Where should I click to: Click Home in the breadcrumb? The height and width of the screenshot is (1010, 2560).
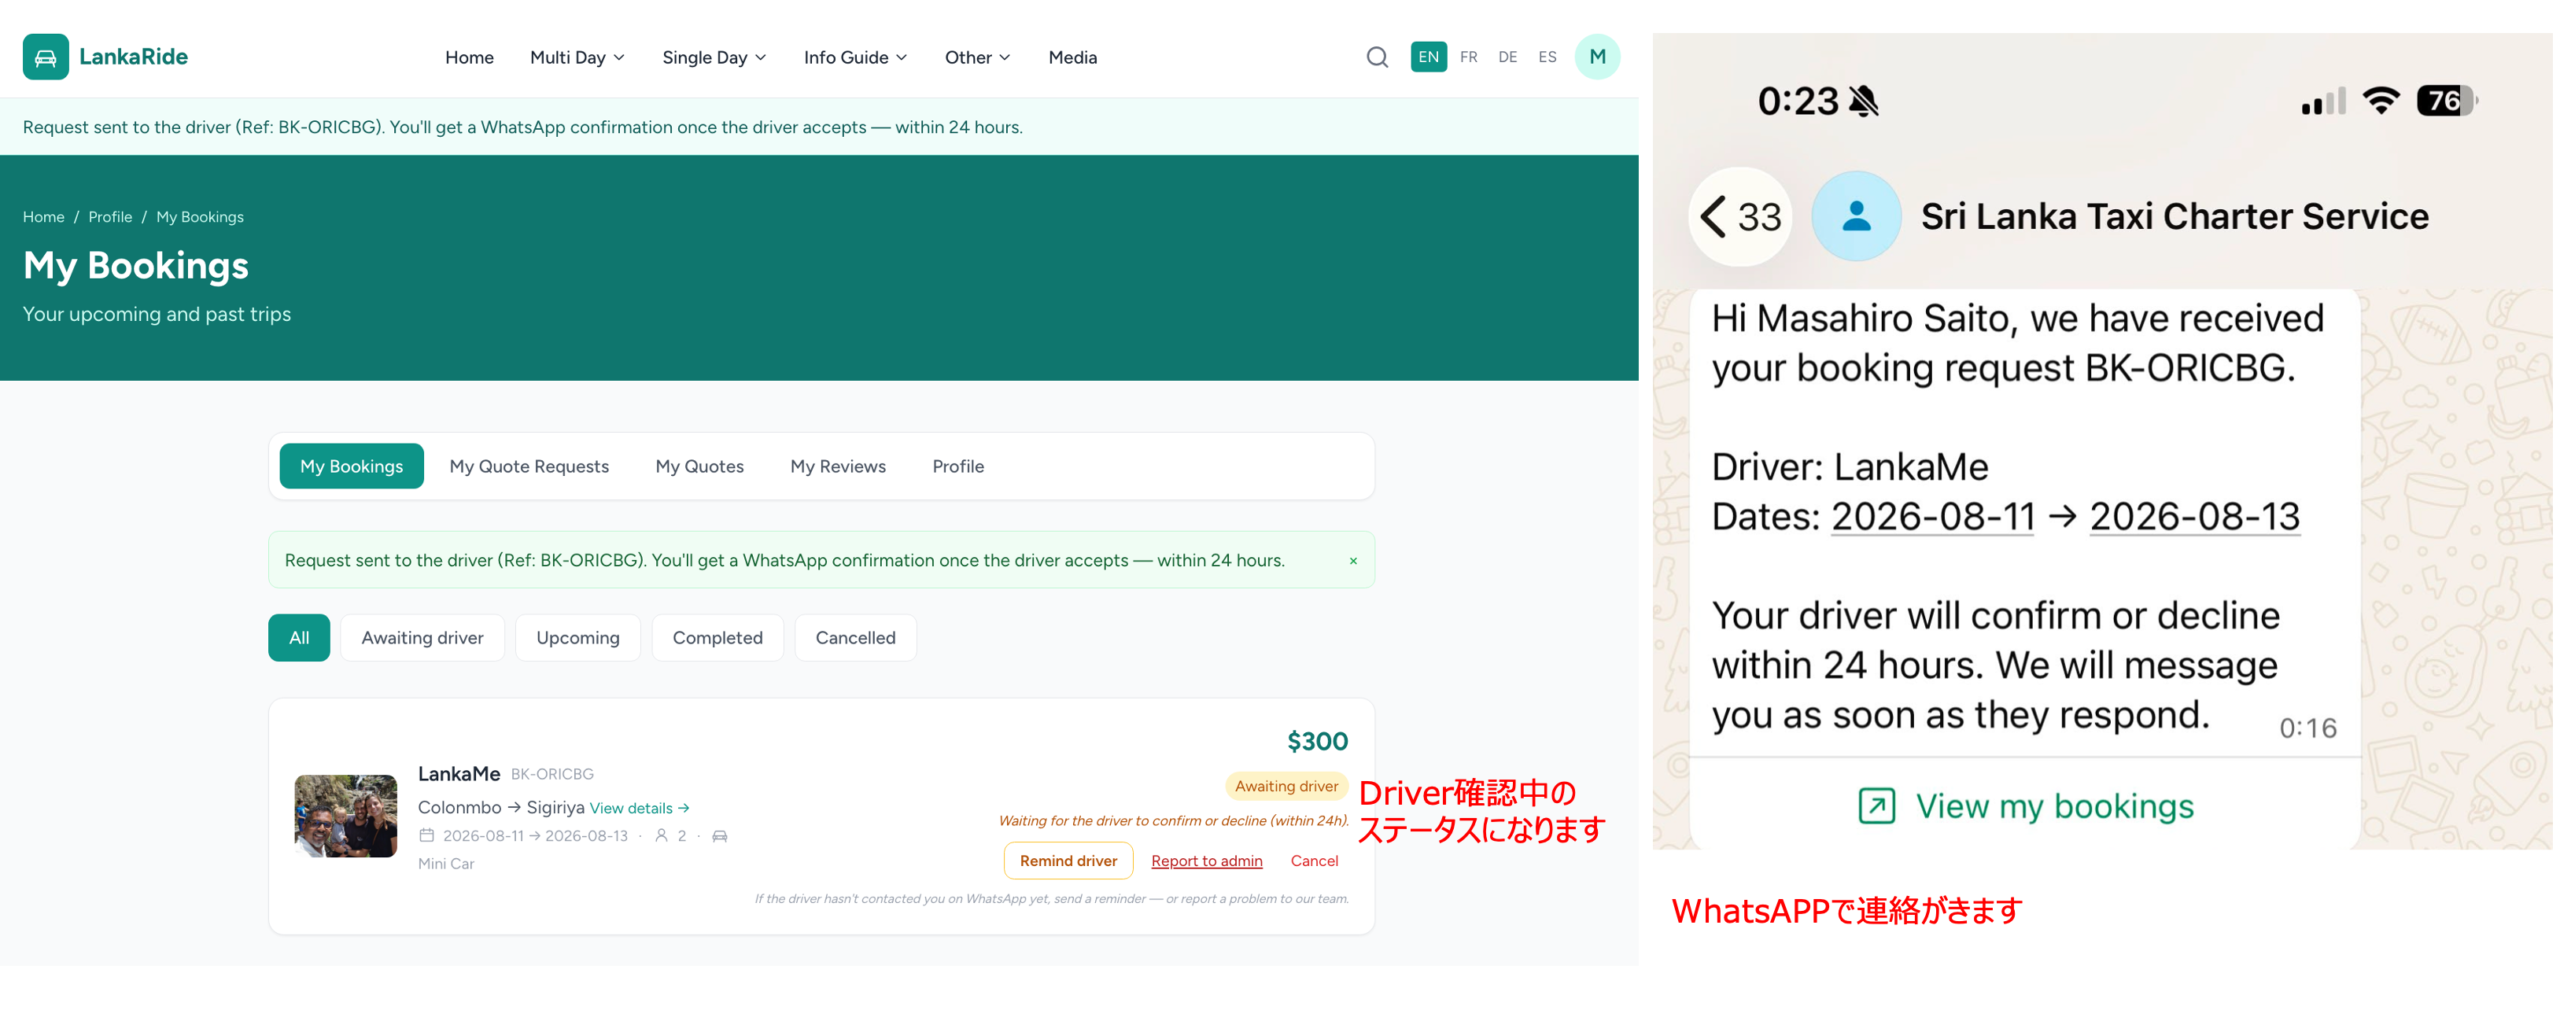(x=44, y=217)
